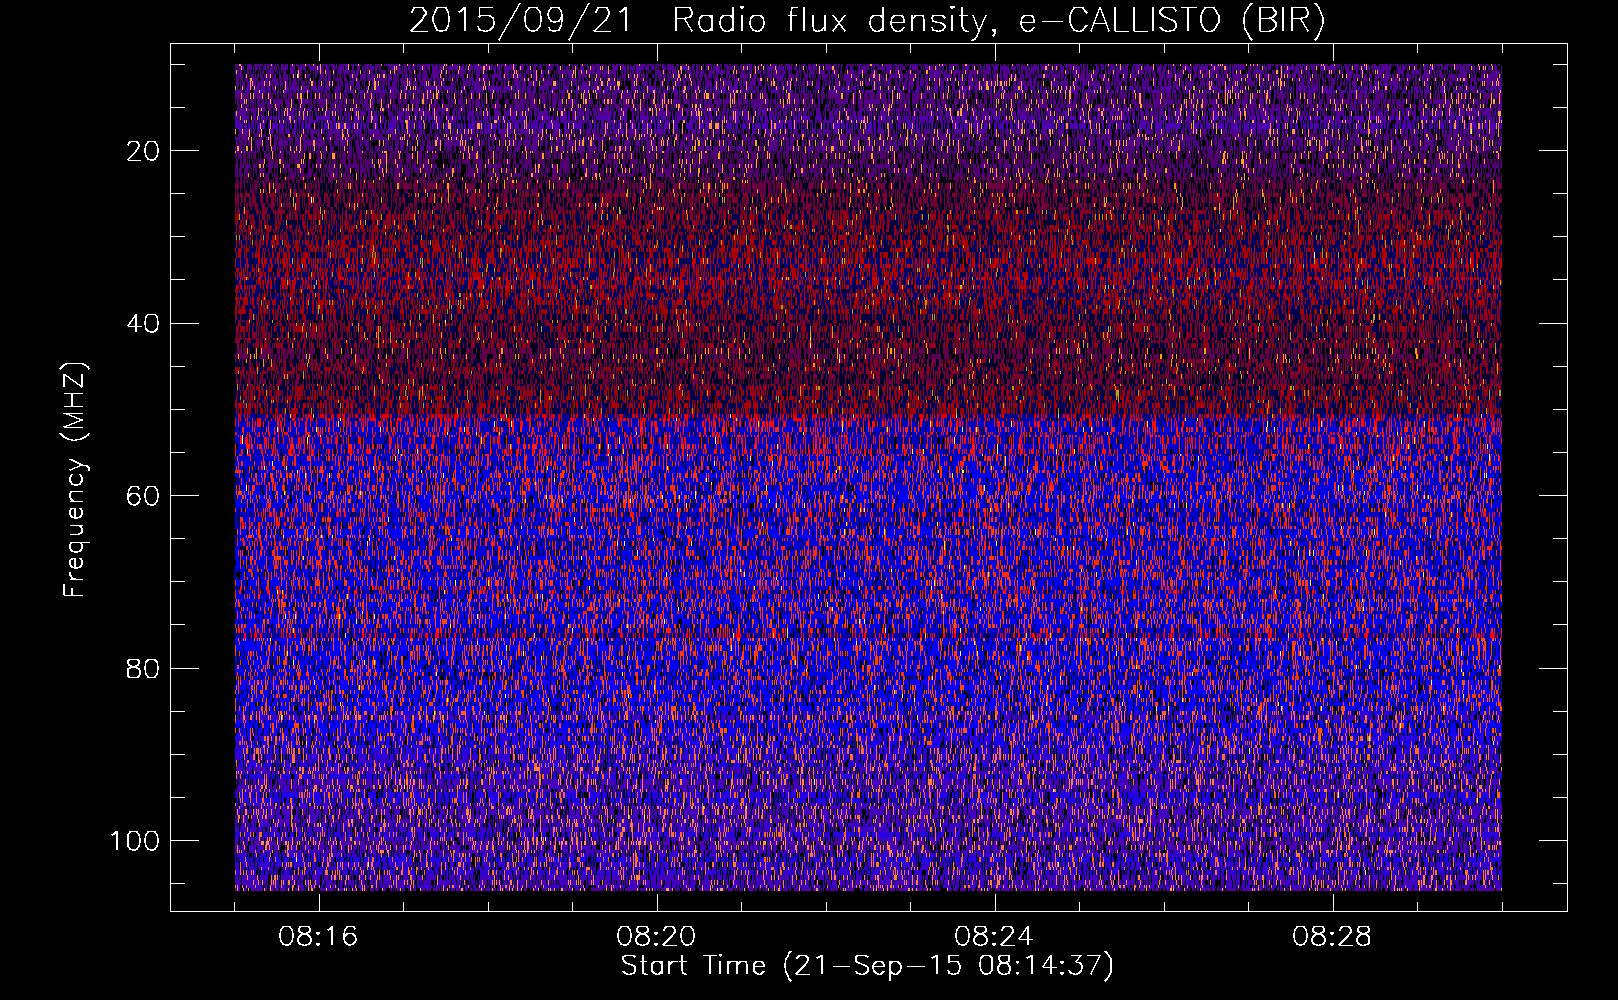
Task: Select the 'Frequency (MHZ)' axis label
Action: [75, 480]
